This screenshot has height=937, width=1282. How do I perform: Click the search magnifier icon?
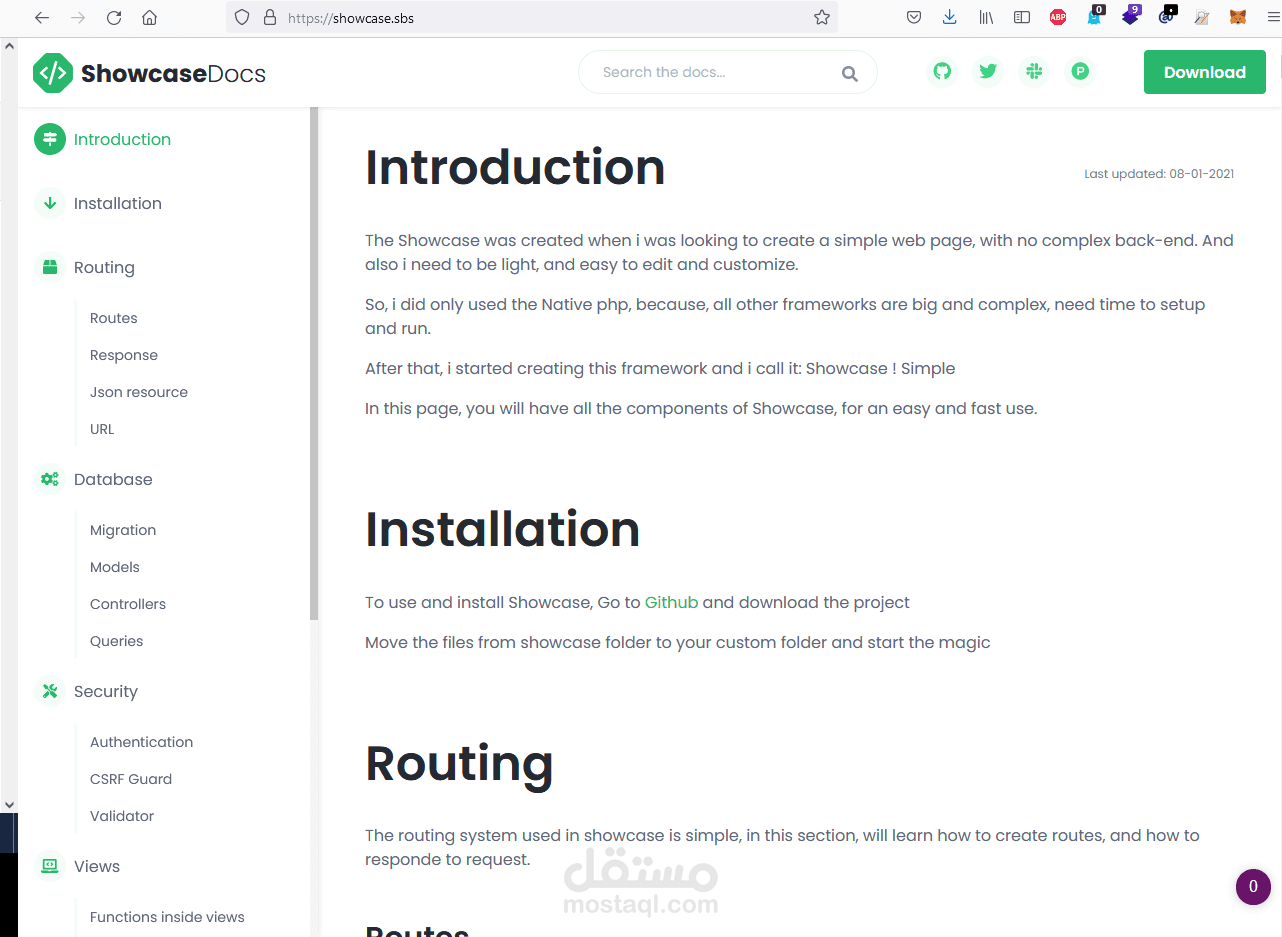[x=849, y=72]
